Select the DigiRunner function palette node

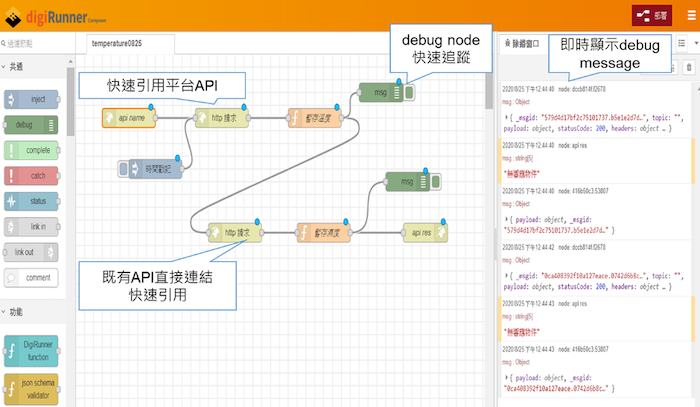31,351
